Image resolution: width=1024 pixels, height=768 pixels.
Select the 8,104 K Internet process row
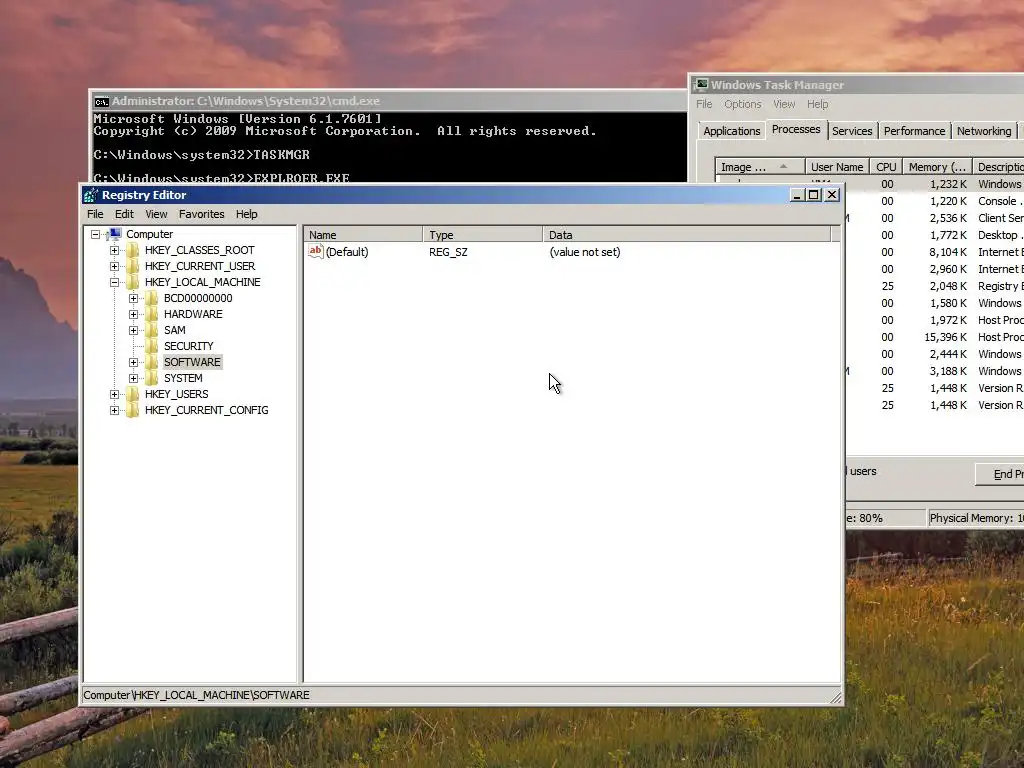click(x=935, y=252)
